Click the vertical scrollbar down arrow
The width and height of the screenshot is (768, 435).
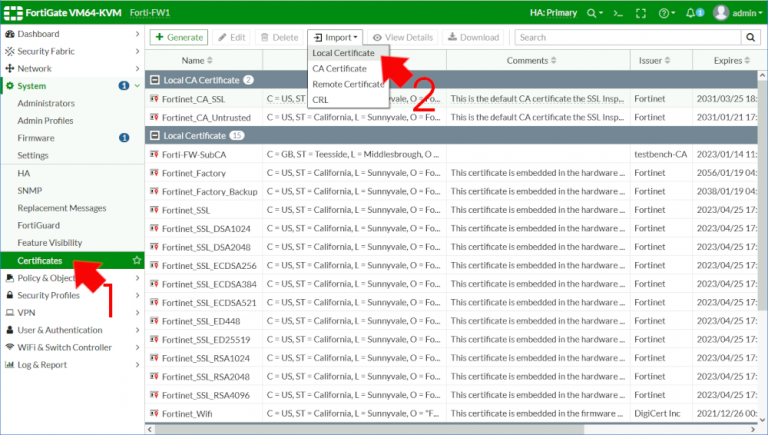[x=763, y=419]
